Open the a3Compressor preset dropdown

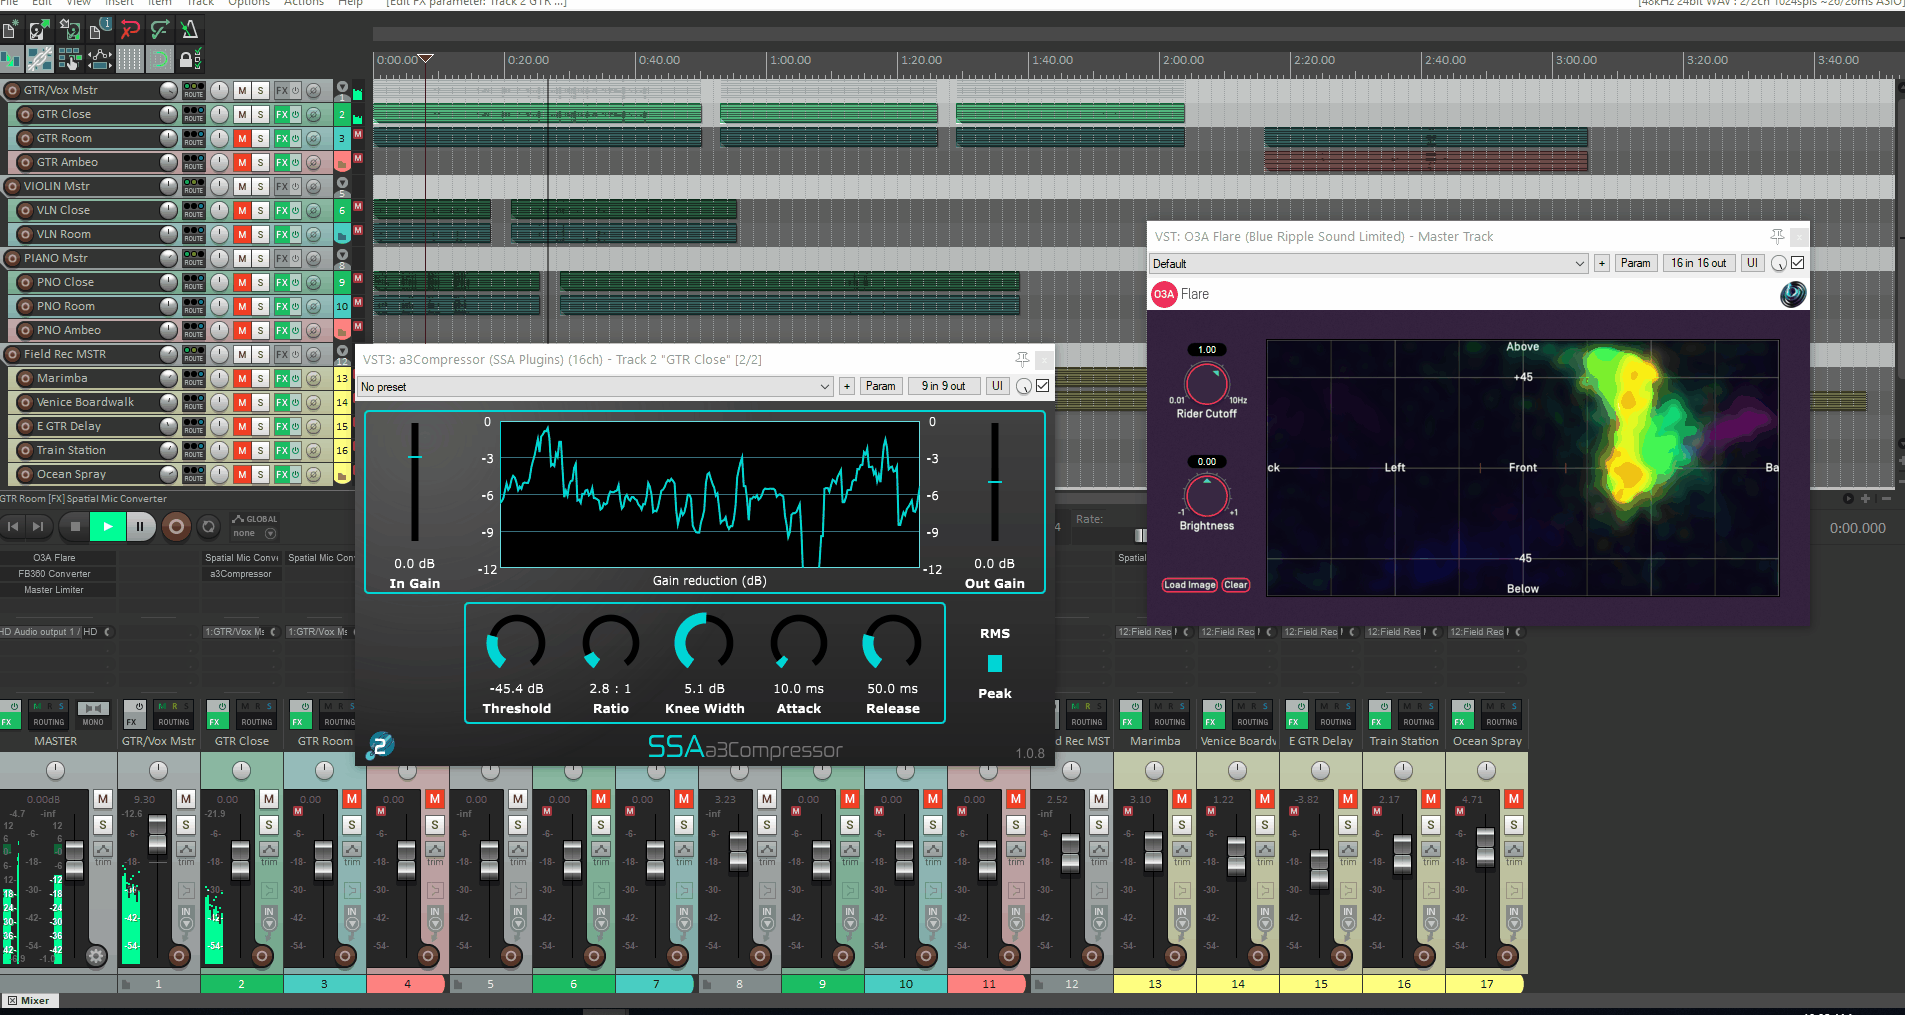point(595,386)
